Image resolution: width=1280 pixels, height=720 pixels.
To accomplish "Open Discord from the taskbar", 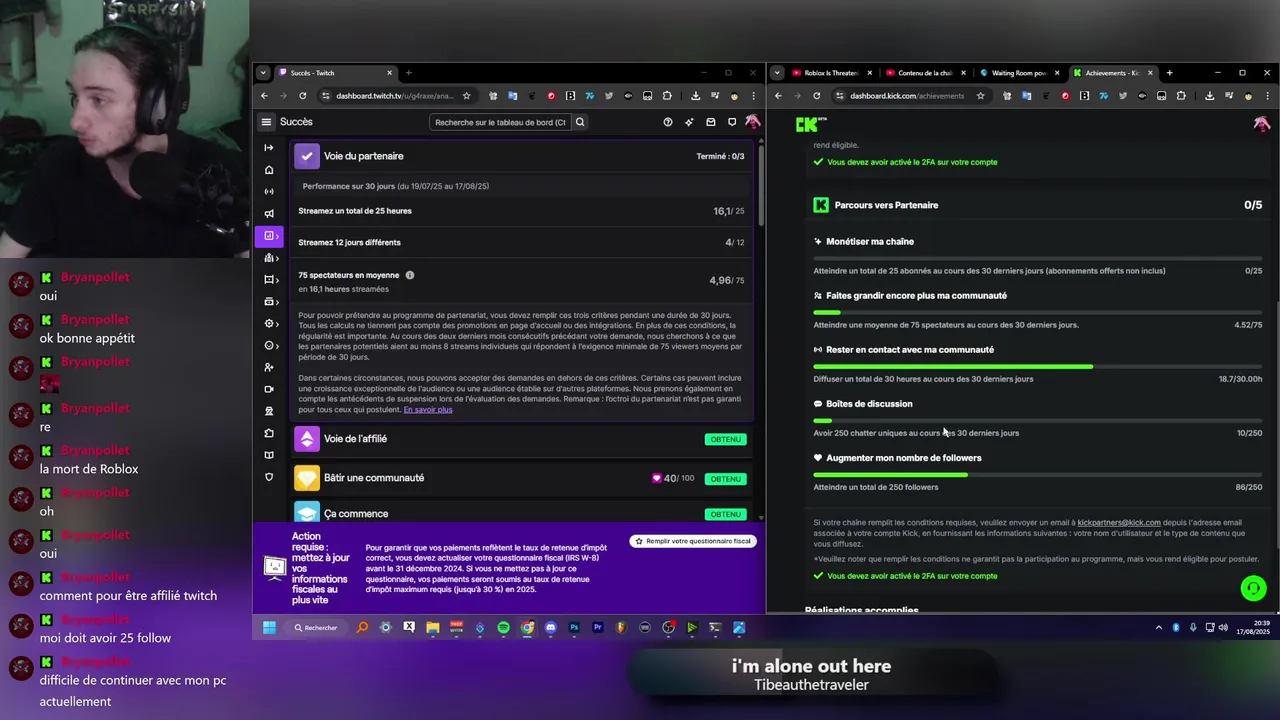I will pos(550,628).
